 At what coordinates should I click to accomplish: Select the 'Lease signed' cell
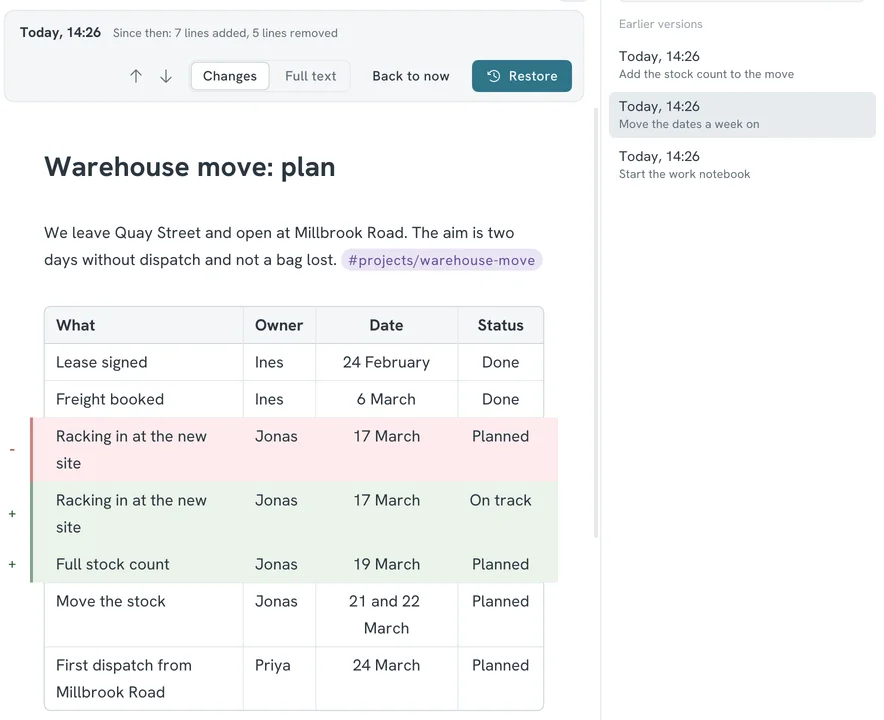[144, 362]
